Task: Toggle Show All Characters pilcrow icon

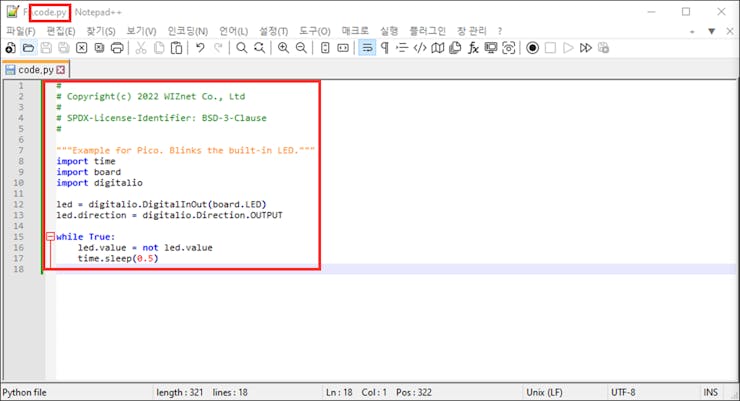Action: (x=385, y=48)
